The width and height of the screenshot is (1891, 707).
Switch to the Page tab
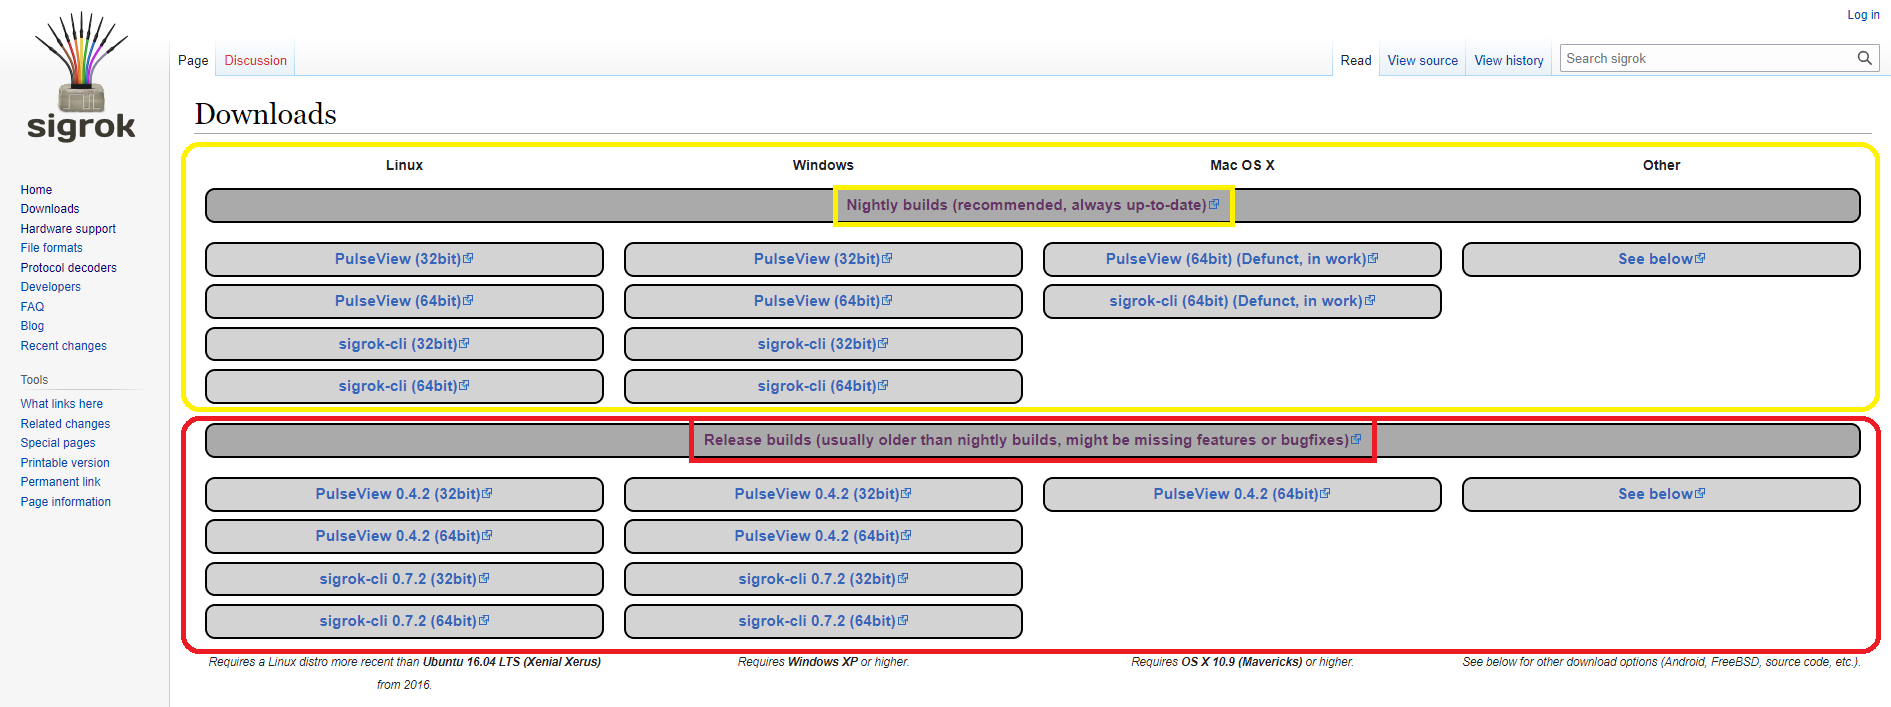click(x=193, y=60)
